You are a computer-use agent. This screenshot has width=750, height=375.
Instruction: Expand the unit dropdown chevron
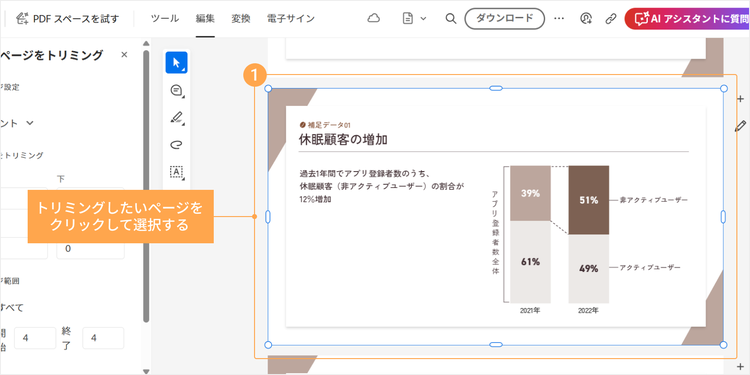point(30,123)
